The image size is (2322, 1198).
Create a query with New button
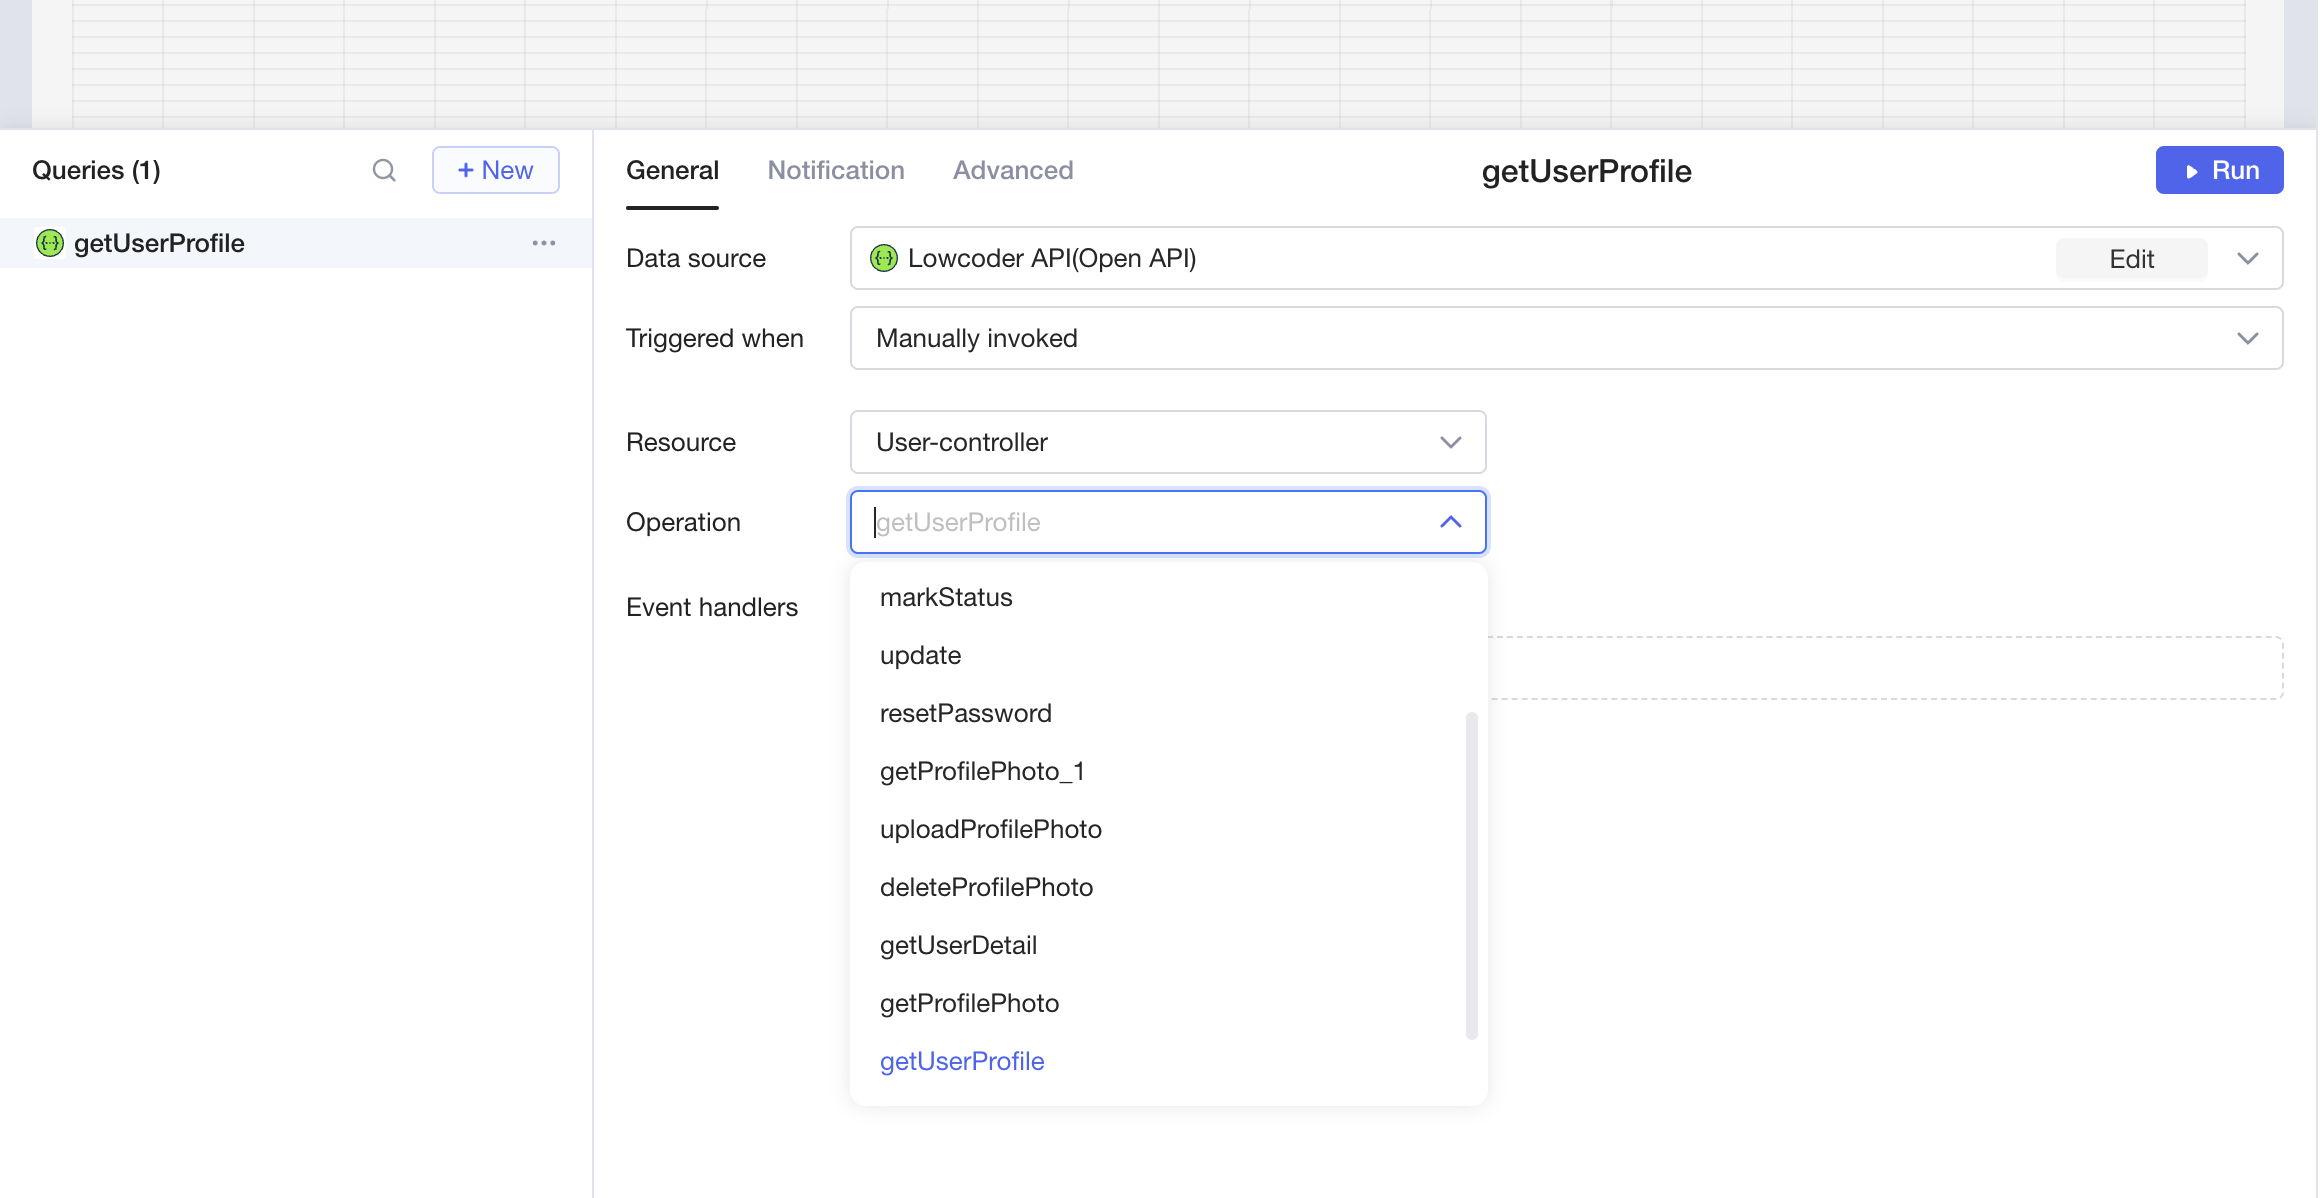pos(495,170)
